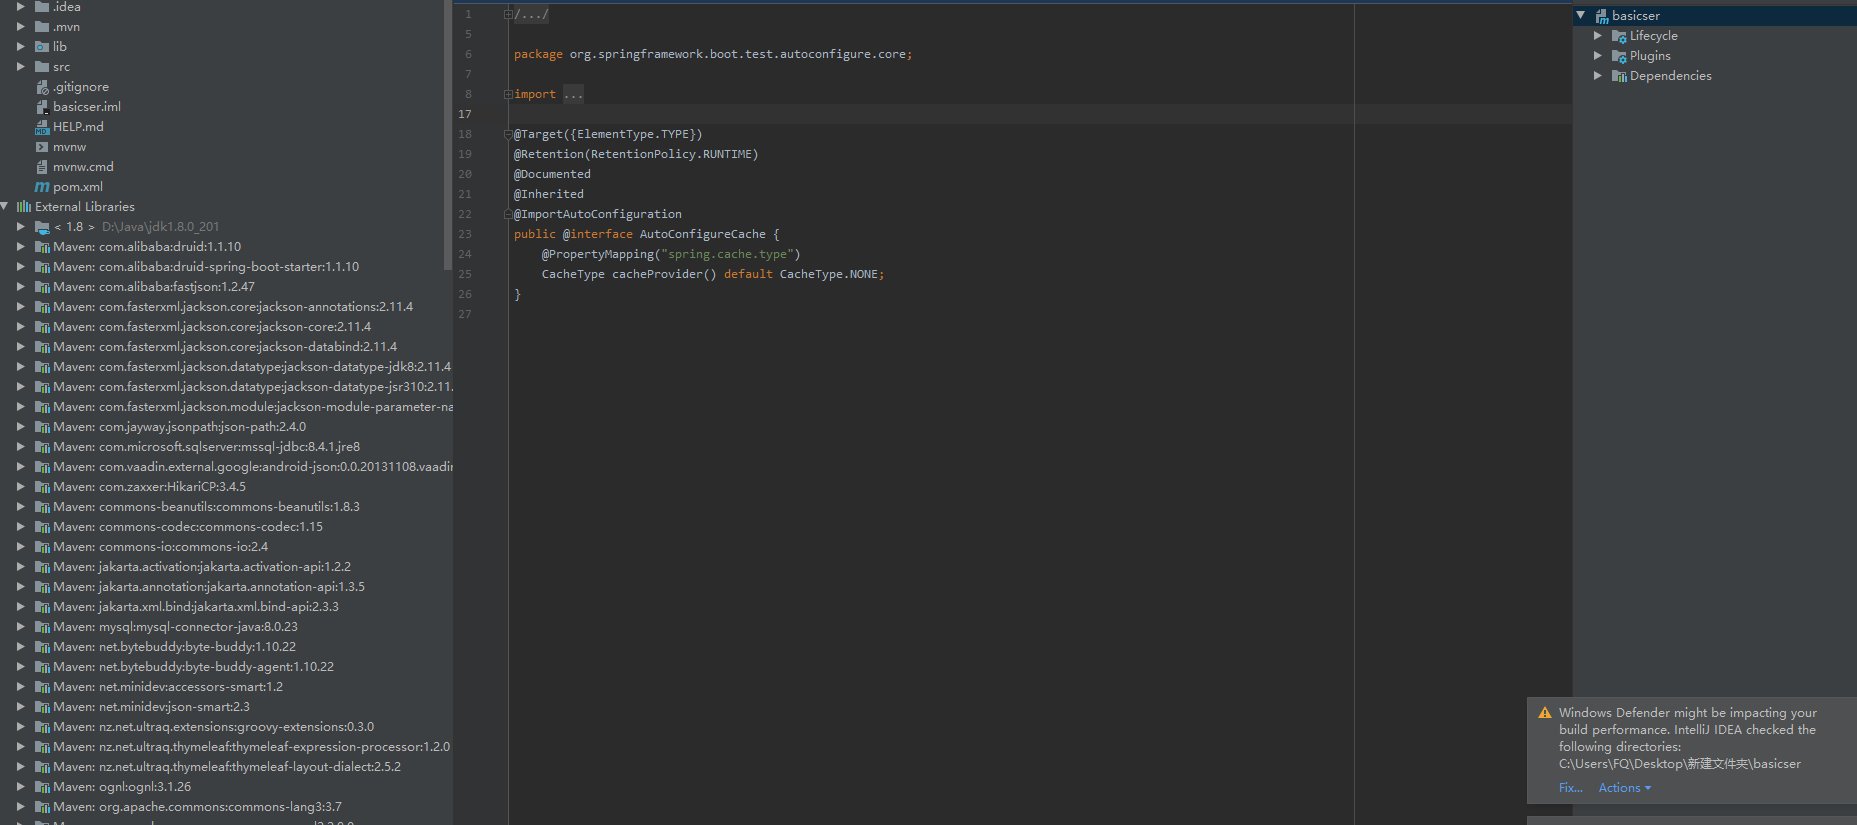1857x825 pixels.
Task: Select json-path:2.4.0 library entry
Action: pos(179,427)
